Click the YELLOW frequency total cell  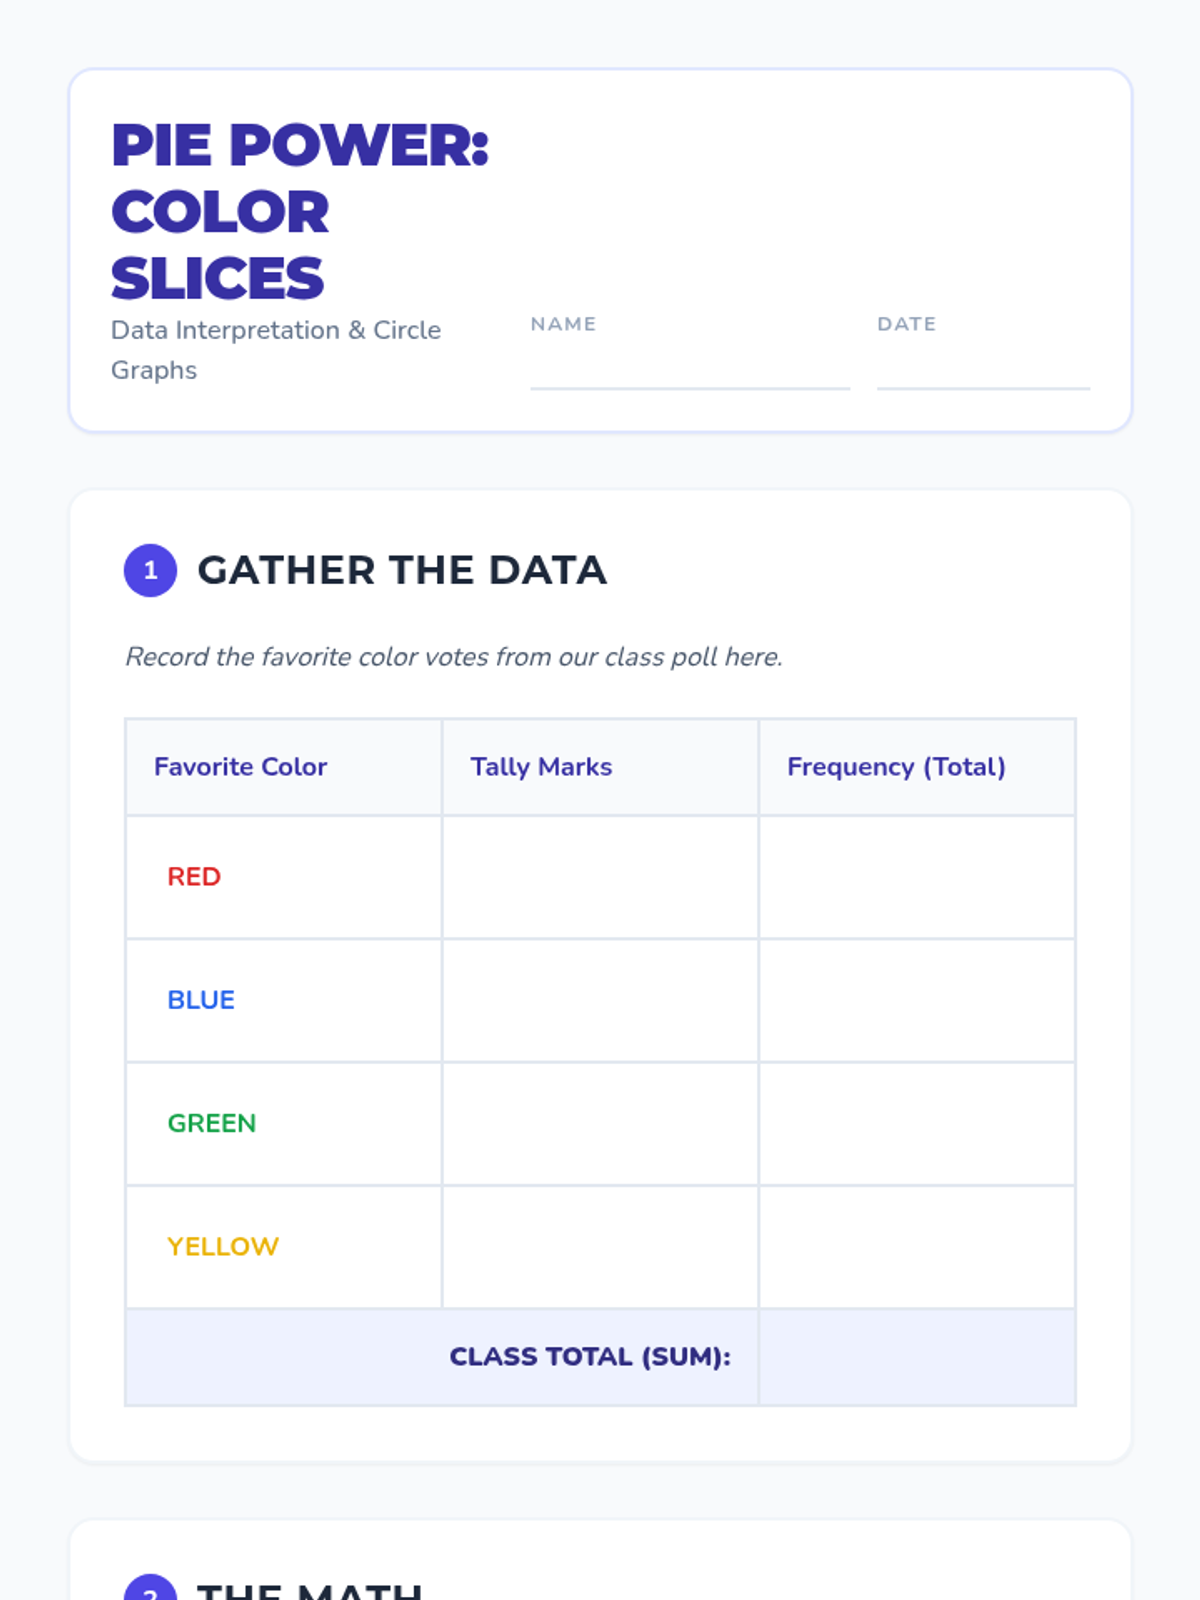coord(916,1247)
